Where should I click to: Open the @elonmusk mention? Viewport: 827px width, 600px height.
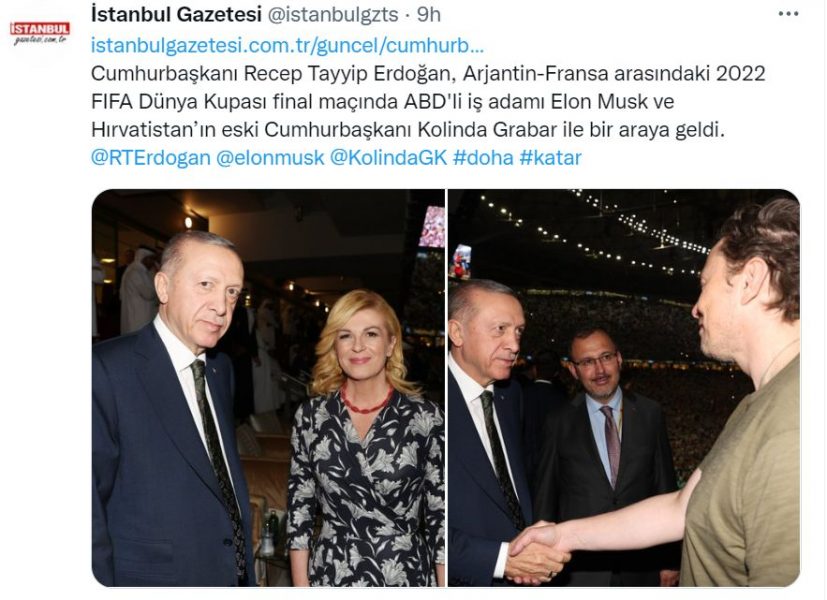[x=270, y=158]
